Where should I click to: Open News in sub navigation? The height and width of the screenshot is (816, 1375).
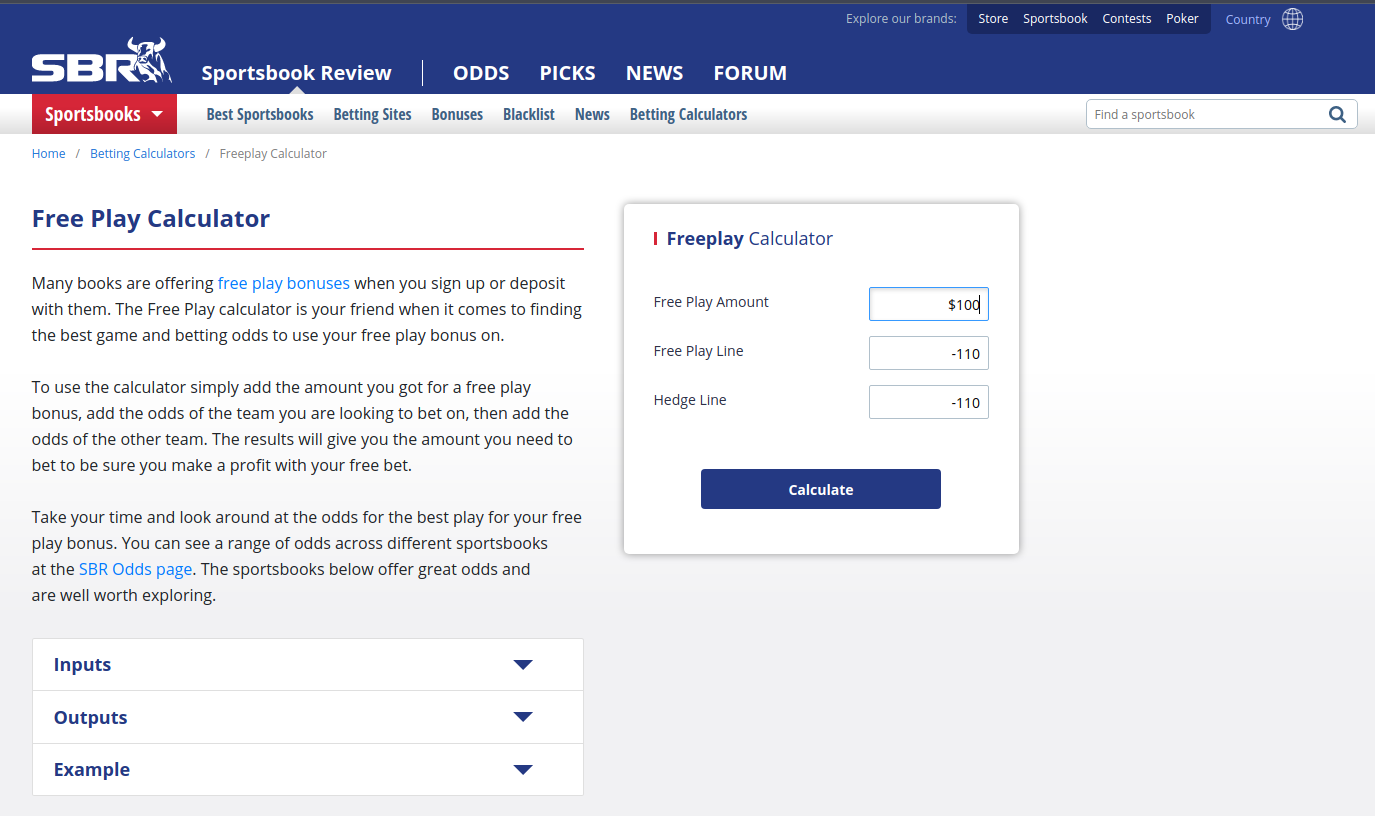click(592, 114)
